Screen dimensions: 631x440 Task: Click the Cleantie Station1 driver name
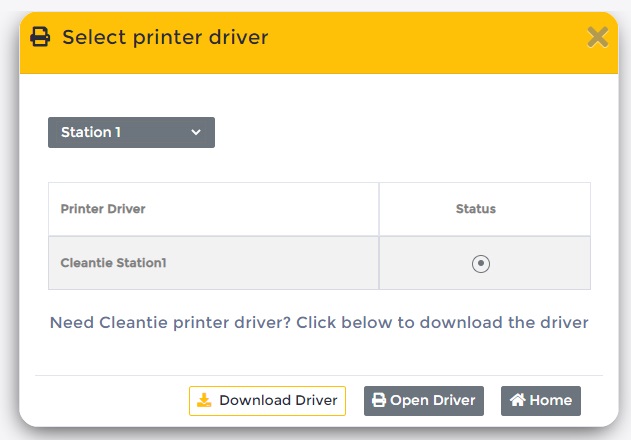[113, 263]
